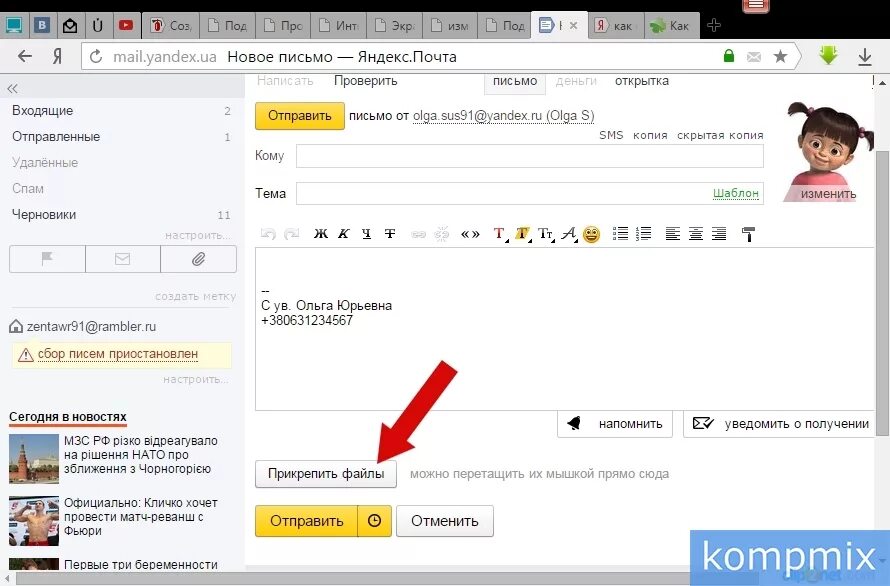Click the green download extension arrow icon
890x586 pixels.
[x=829, y=56]
